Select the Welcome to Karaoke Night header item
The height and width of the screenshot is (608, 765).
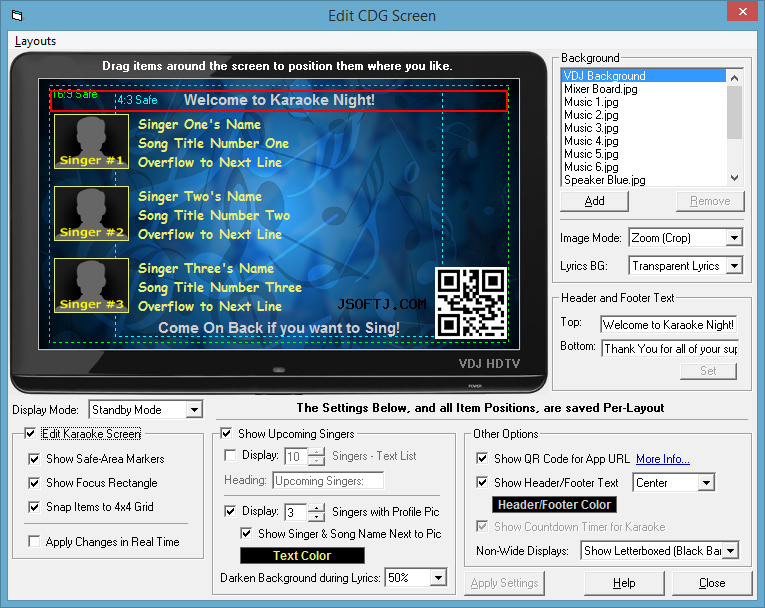point(279,100)
